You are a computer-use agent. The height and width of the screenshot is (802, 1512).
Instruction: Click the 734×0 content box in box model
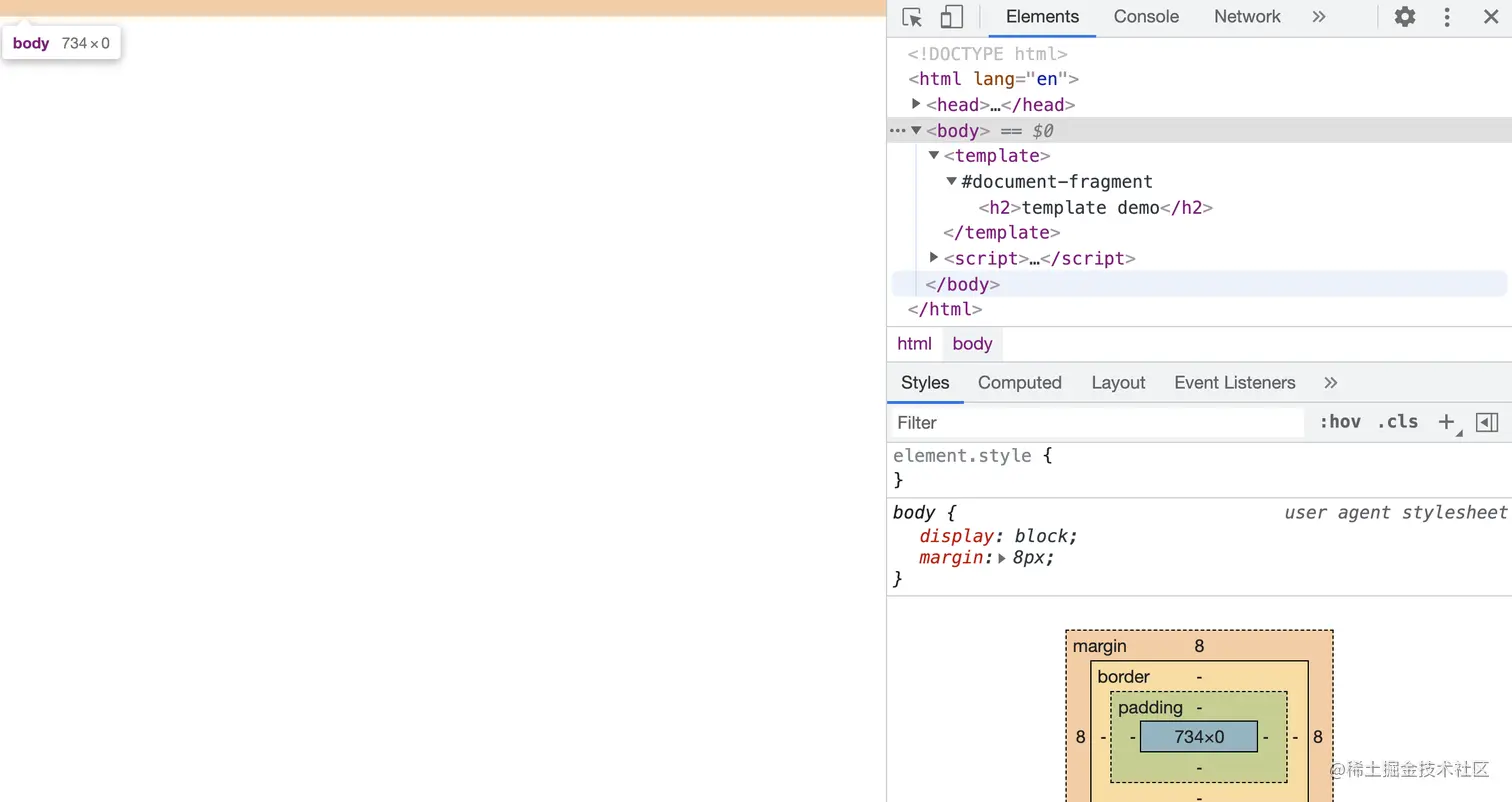coord(1199,737)
